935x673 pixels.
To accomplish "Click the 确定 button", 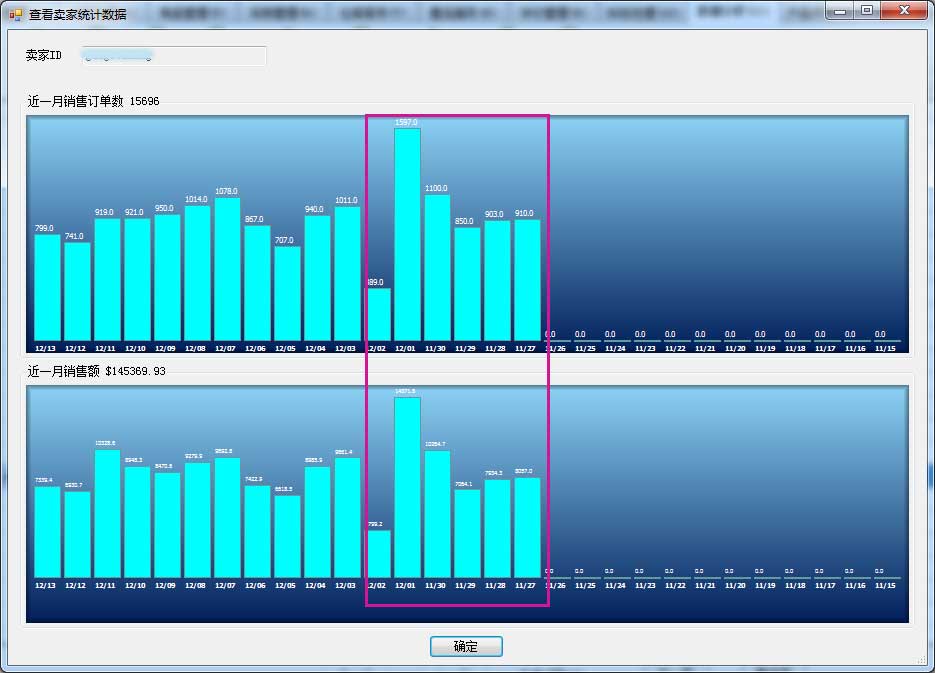I will 466,647.
